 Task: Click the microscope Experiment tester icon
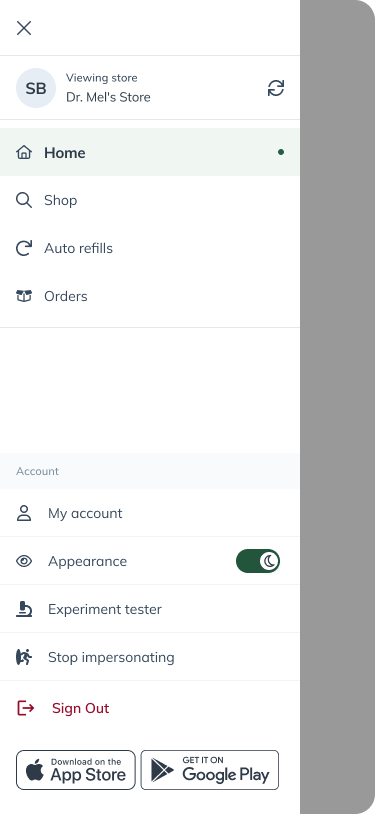[x=24, y=609]
